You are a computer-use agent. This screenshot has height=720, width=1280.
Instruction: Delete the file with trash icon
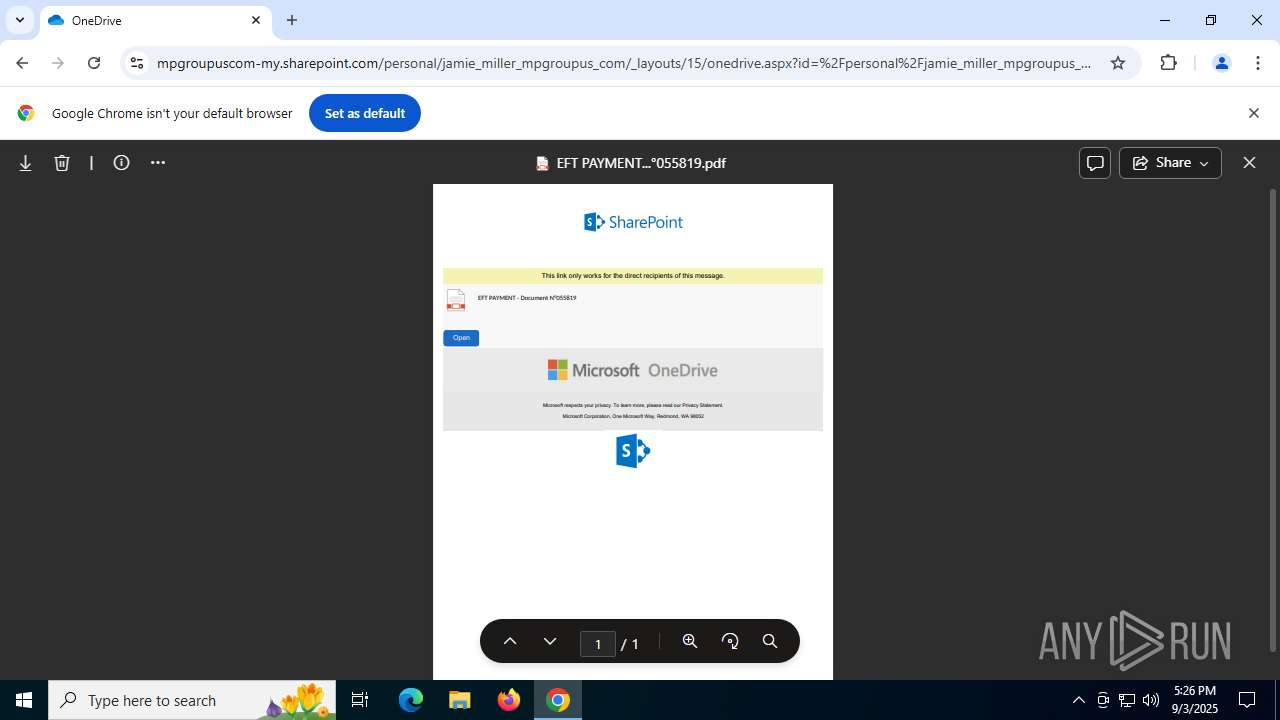pyautogui.click(x=62, y=163)
